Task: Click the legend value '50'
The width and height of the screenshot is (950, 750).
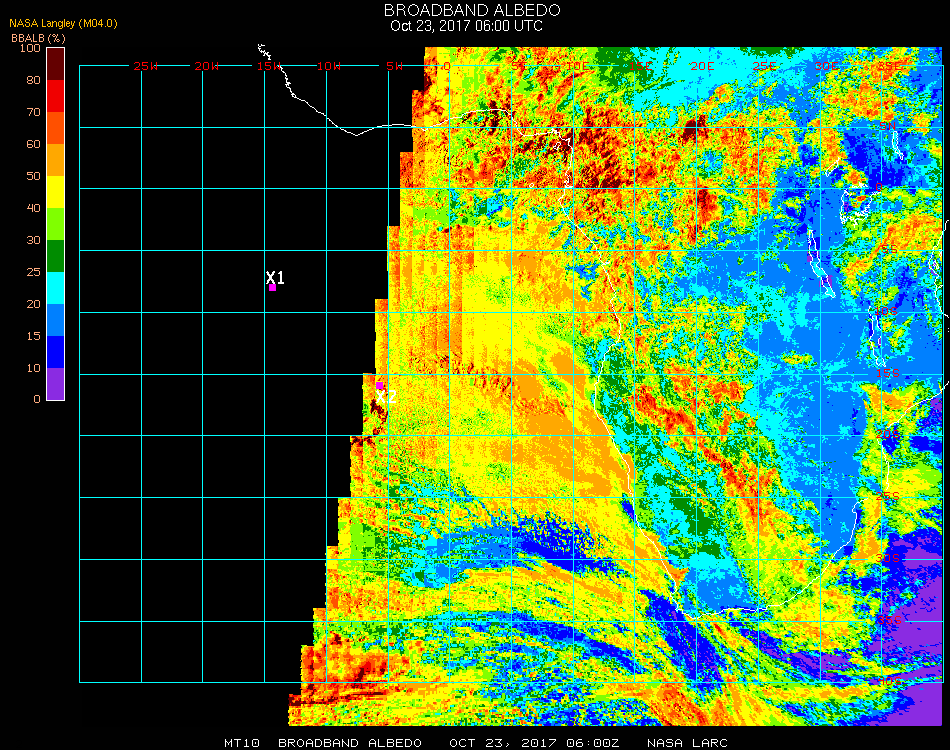Action: point(33,176)
